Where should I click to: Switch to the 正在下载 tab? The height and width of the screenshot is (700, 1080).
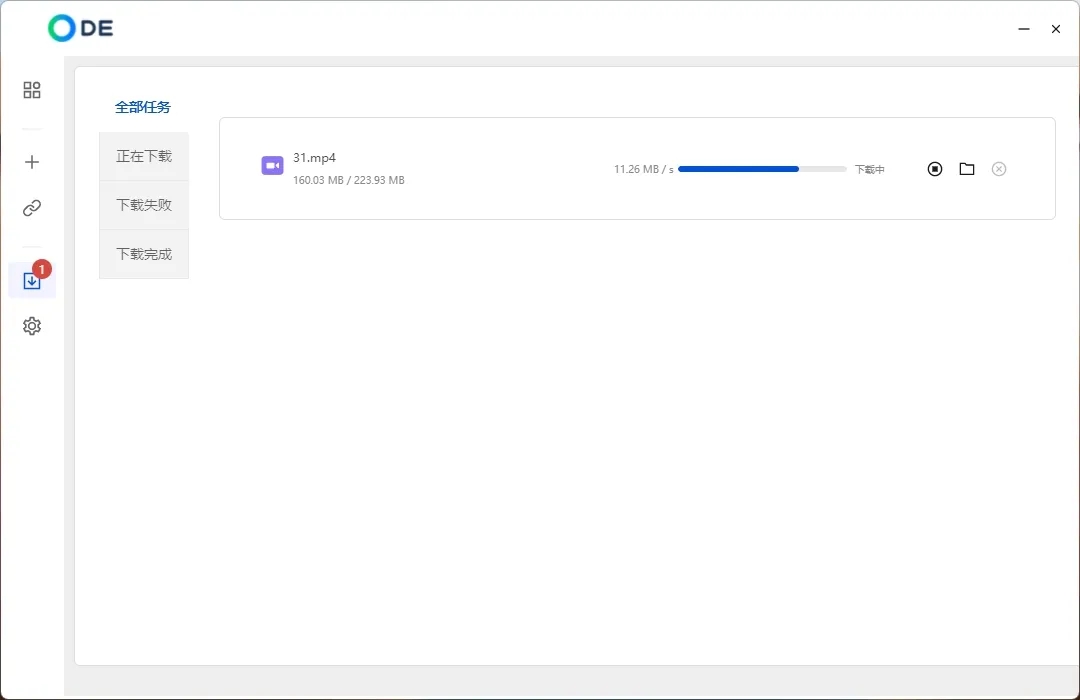tap(144, 156)
